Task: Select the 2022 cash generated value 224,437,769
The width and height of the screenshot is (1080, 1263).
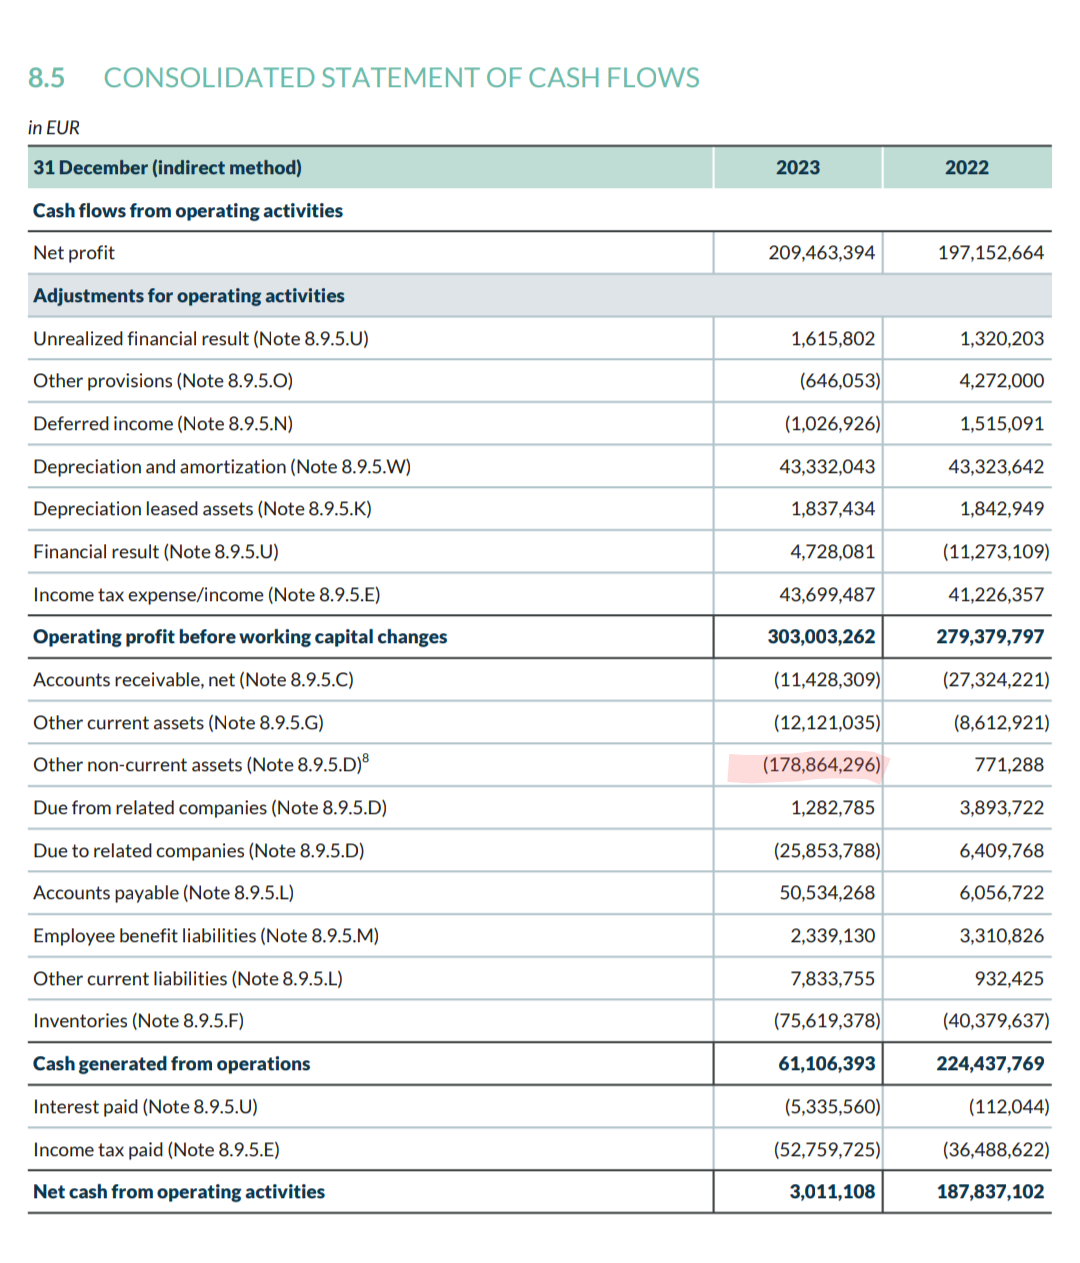Action: pyautogui.click(x=990, y=1064)
